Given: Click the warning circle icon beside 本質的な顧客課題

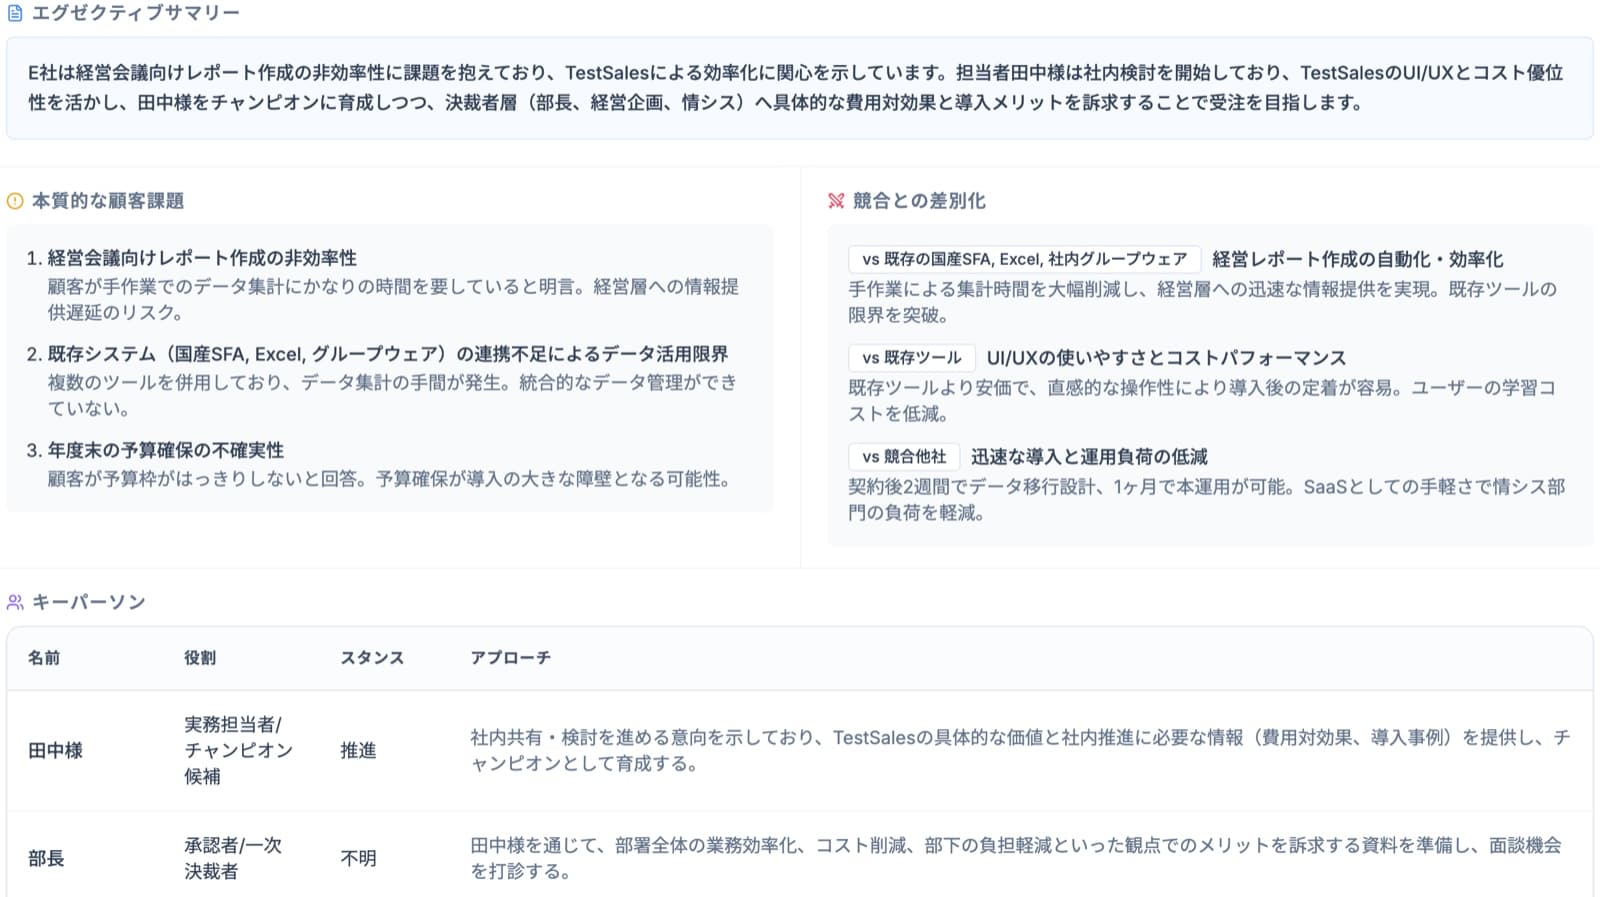Looking at the screenshot, I should point(15,201).
